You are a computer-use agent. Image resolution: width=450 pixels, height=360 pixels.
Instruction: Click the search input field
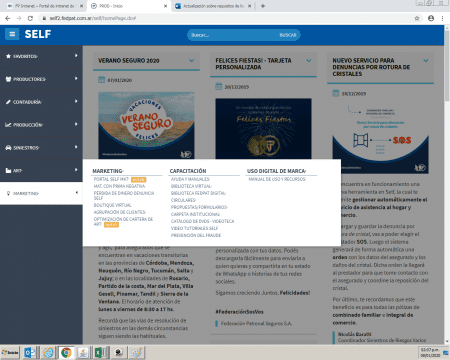pos(233,35)
